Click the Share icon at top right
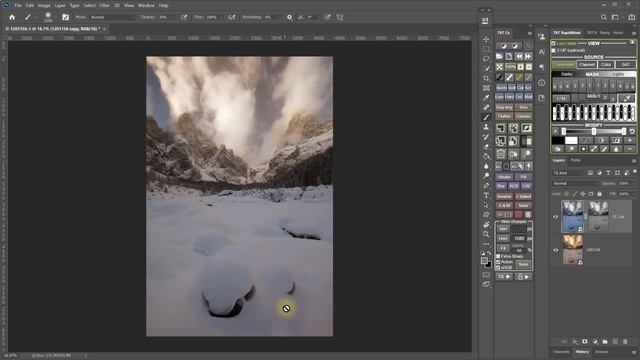This screenshot has height=360, width=640. 632,17
